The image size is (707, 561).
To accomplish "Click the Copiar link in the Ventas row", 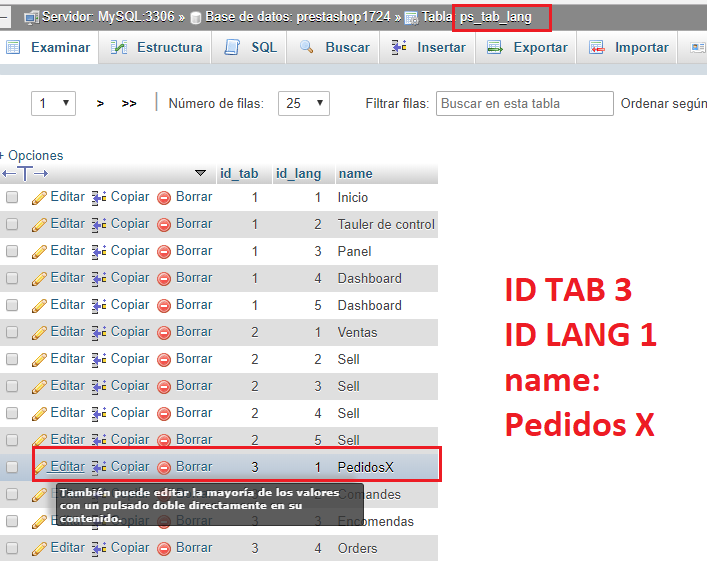I will click(130, 332).
